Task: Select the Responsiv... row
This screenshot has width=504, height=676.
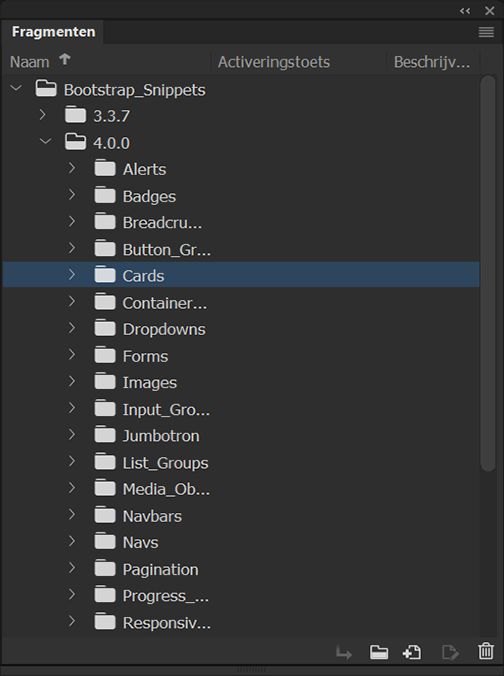Action: pos(241,623)
